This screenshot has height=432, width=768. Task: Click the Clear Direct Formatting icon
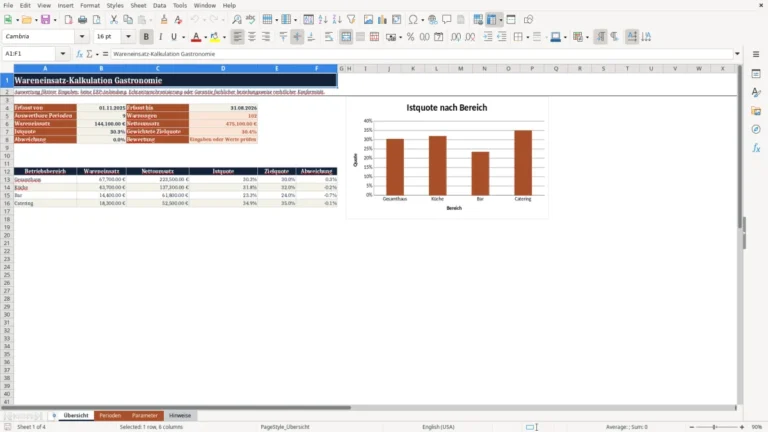(x=178, y=20)
